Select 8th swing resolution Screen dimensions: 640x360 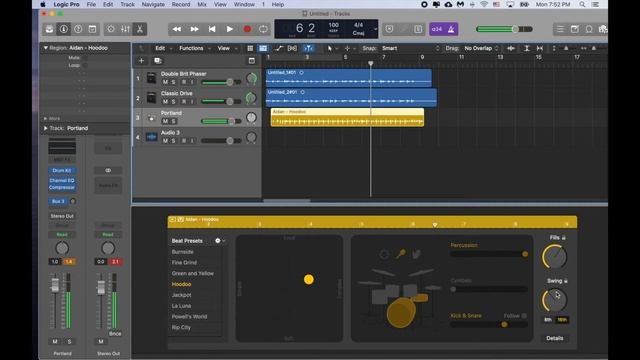(548, 320)
